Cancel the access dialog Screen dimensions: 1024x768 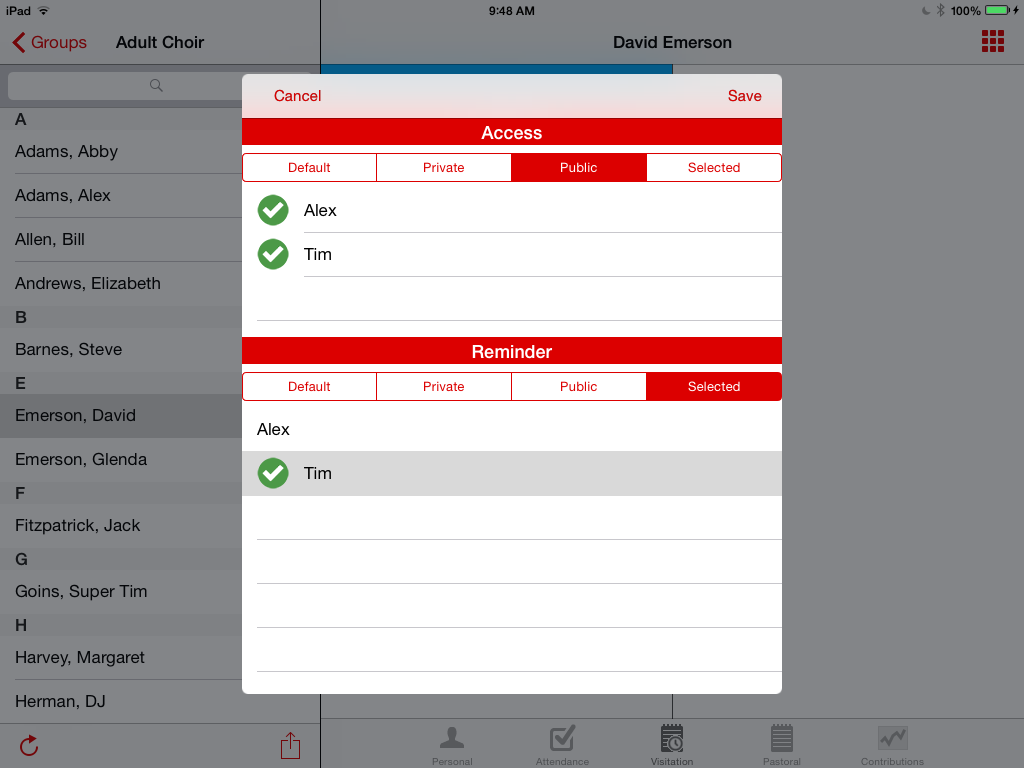pos(298,96)
